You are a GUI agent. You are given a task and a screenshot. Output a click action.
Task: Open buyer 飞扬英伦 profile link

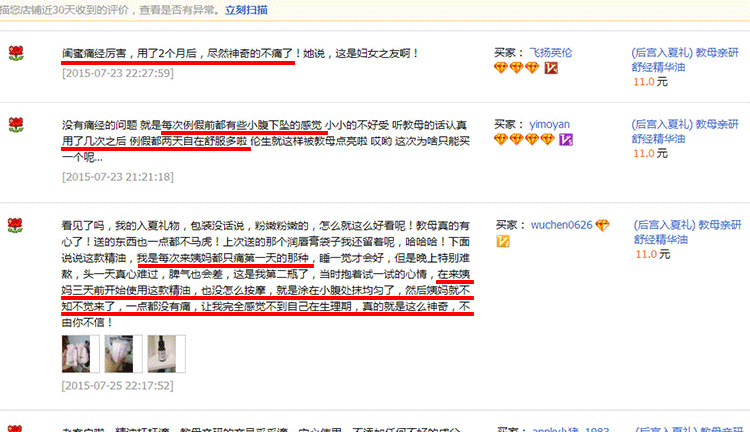point(550,53)
